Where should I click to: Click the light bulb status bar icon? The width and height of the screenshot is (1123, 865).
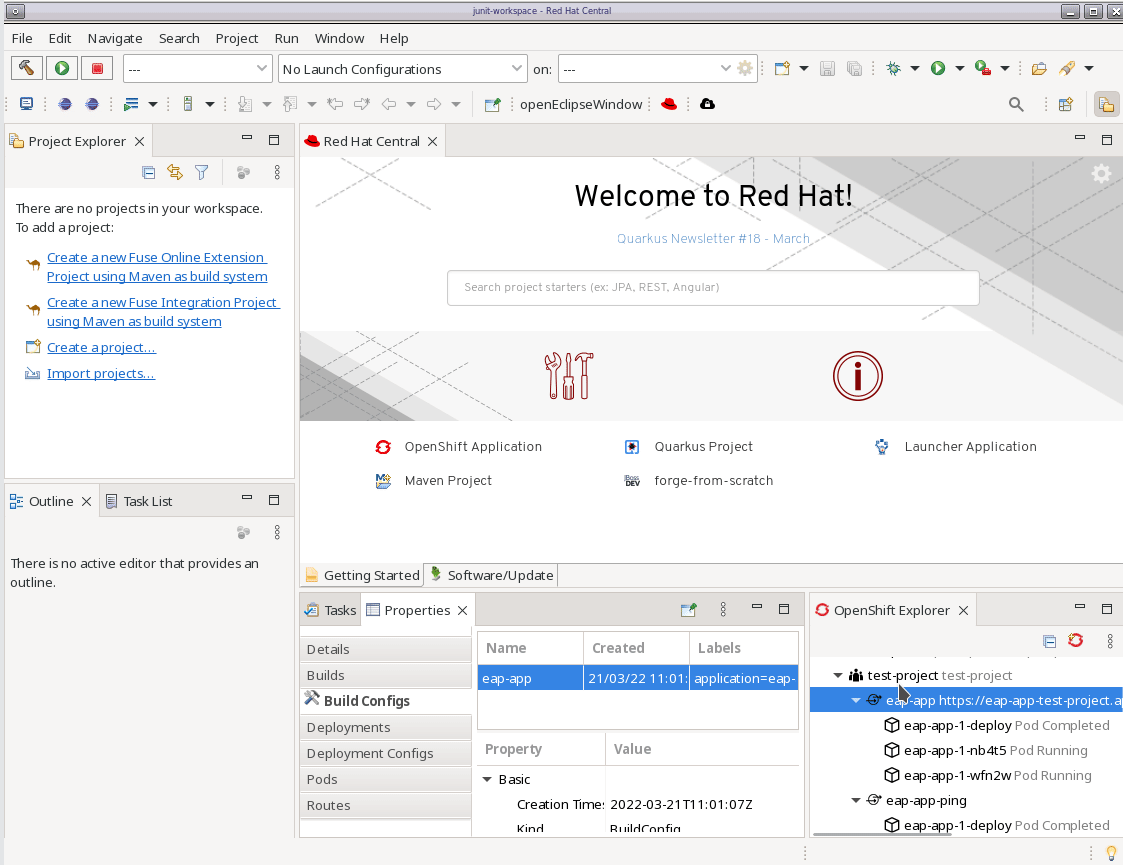click(x=1111, y=853)
